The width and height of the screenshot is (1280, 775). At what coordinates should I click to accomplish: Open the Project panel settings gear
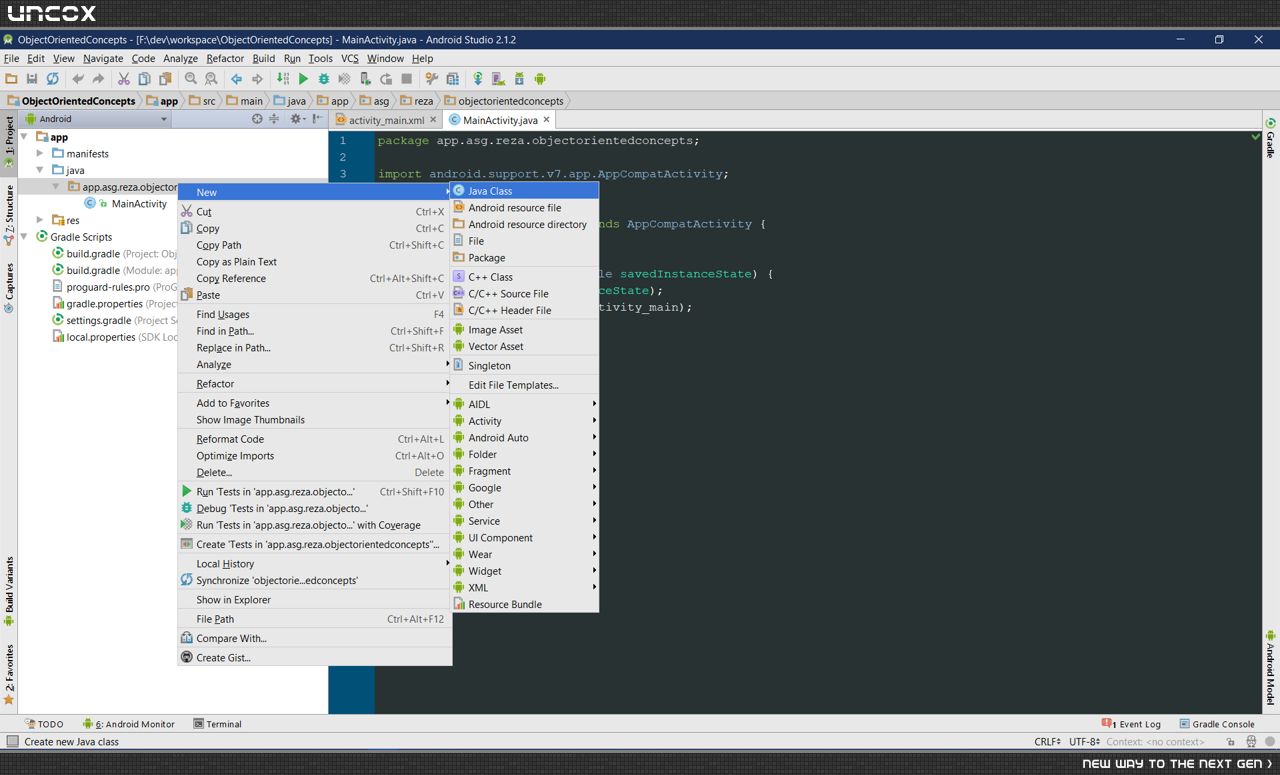click(296, 119)
